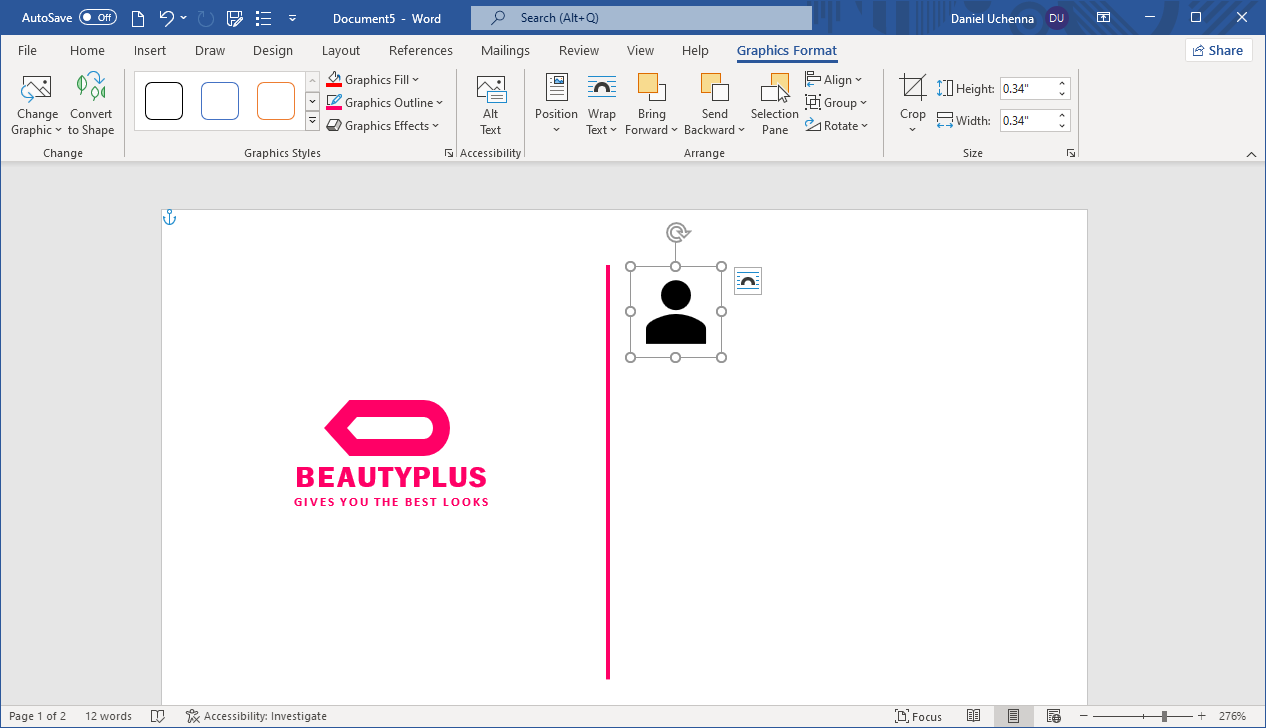
Task: Switch to the Design tab
Action: [x=273, y=50]
